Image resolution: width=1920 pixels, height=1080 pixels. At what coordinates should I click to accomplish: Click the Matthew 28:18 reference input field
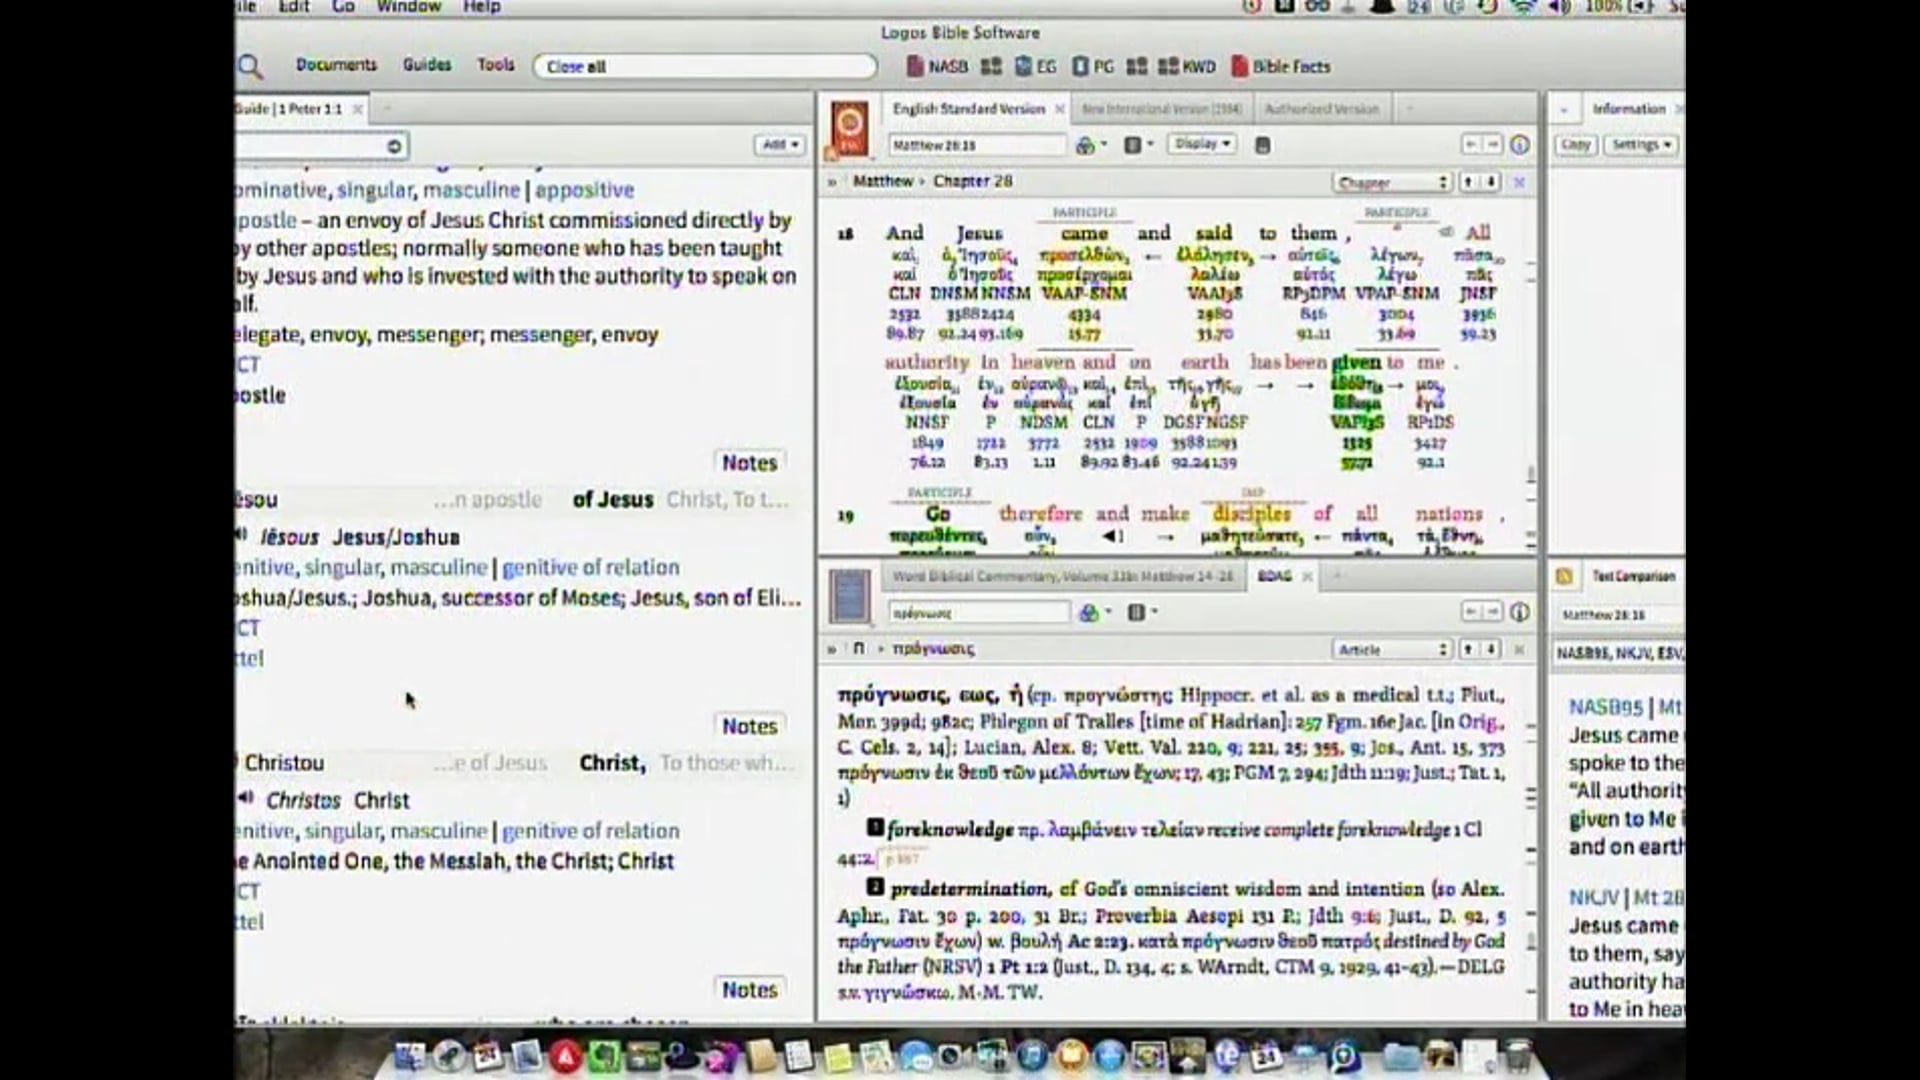coord(975,144)
